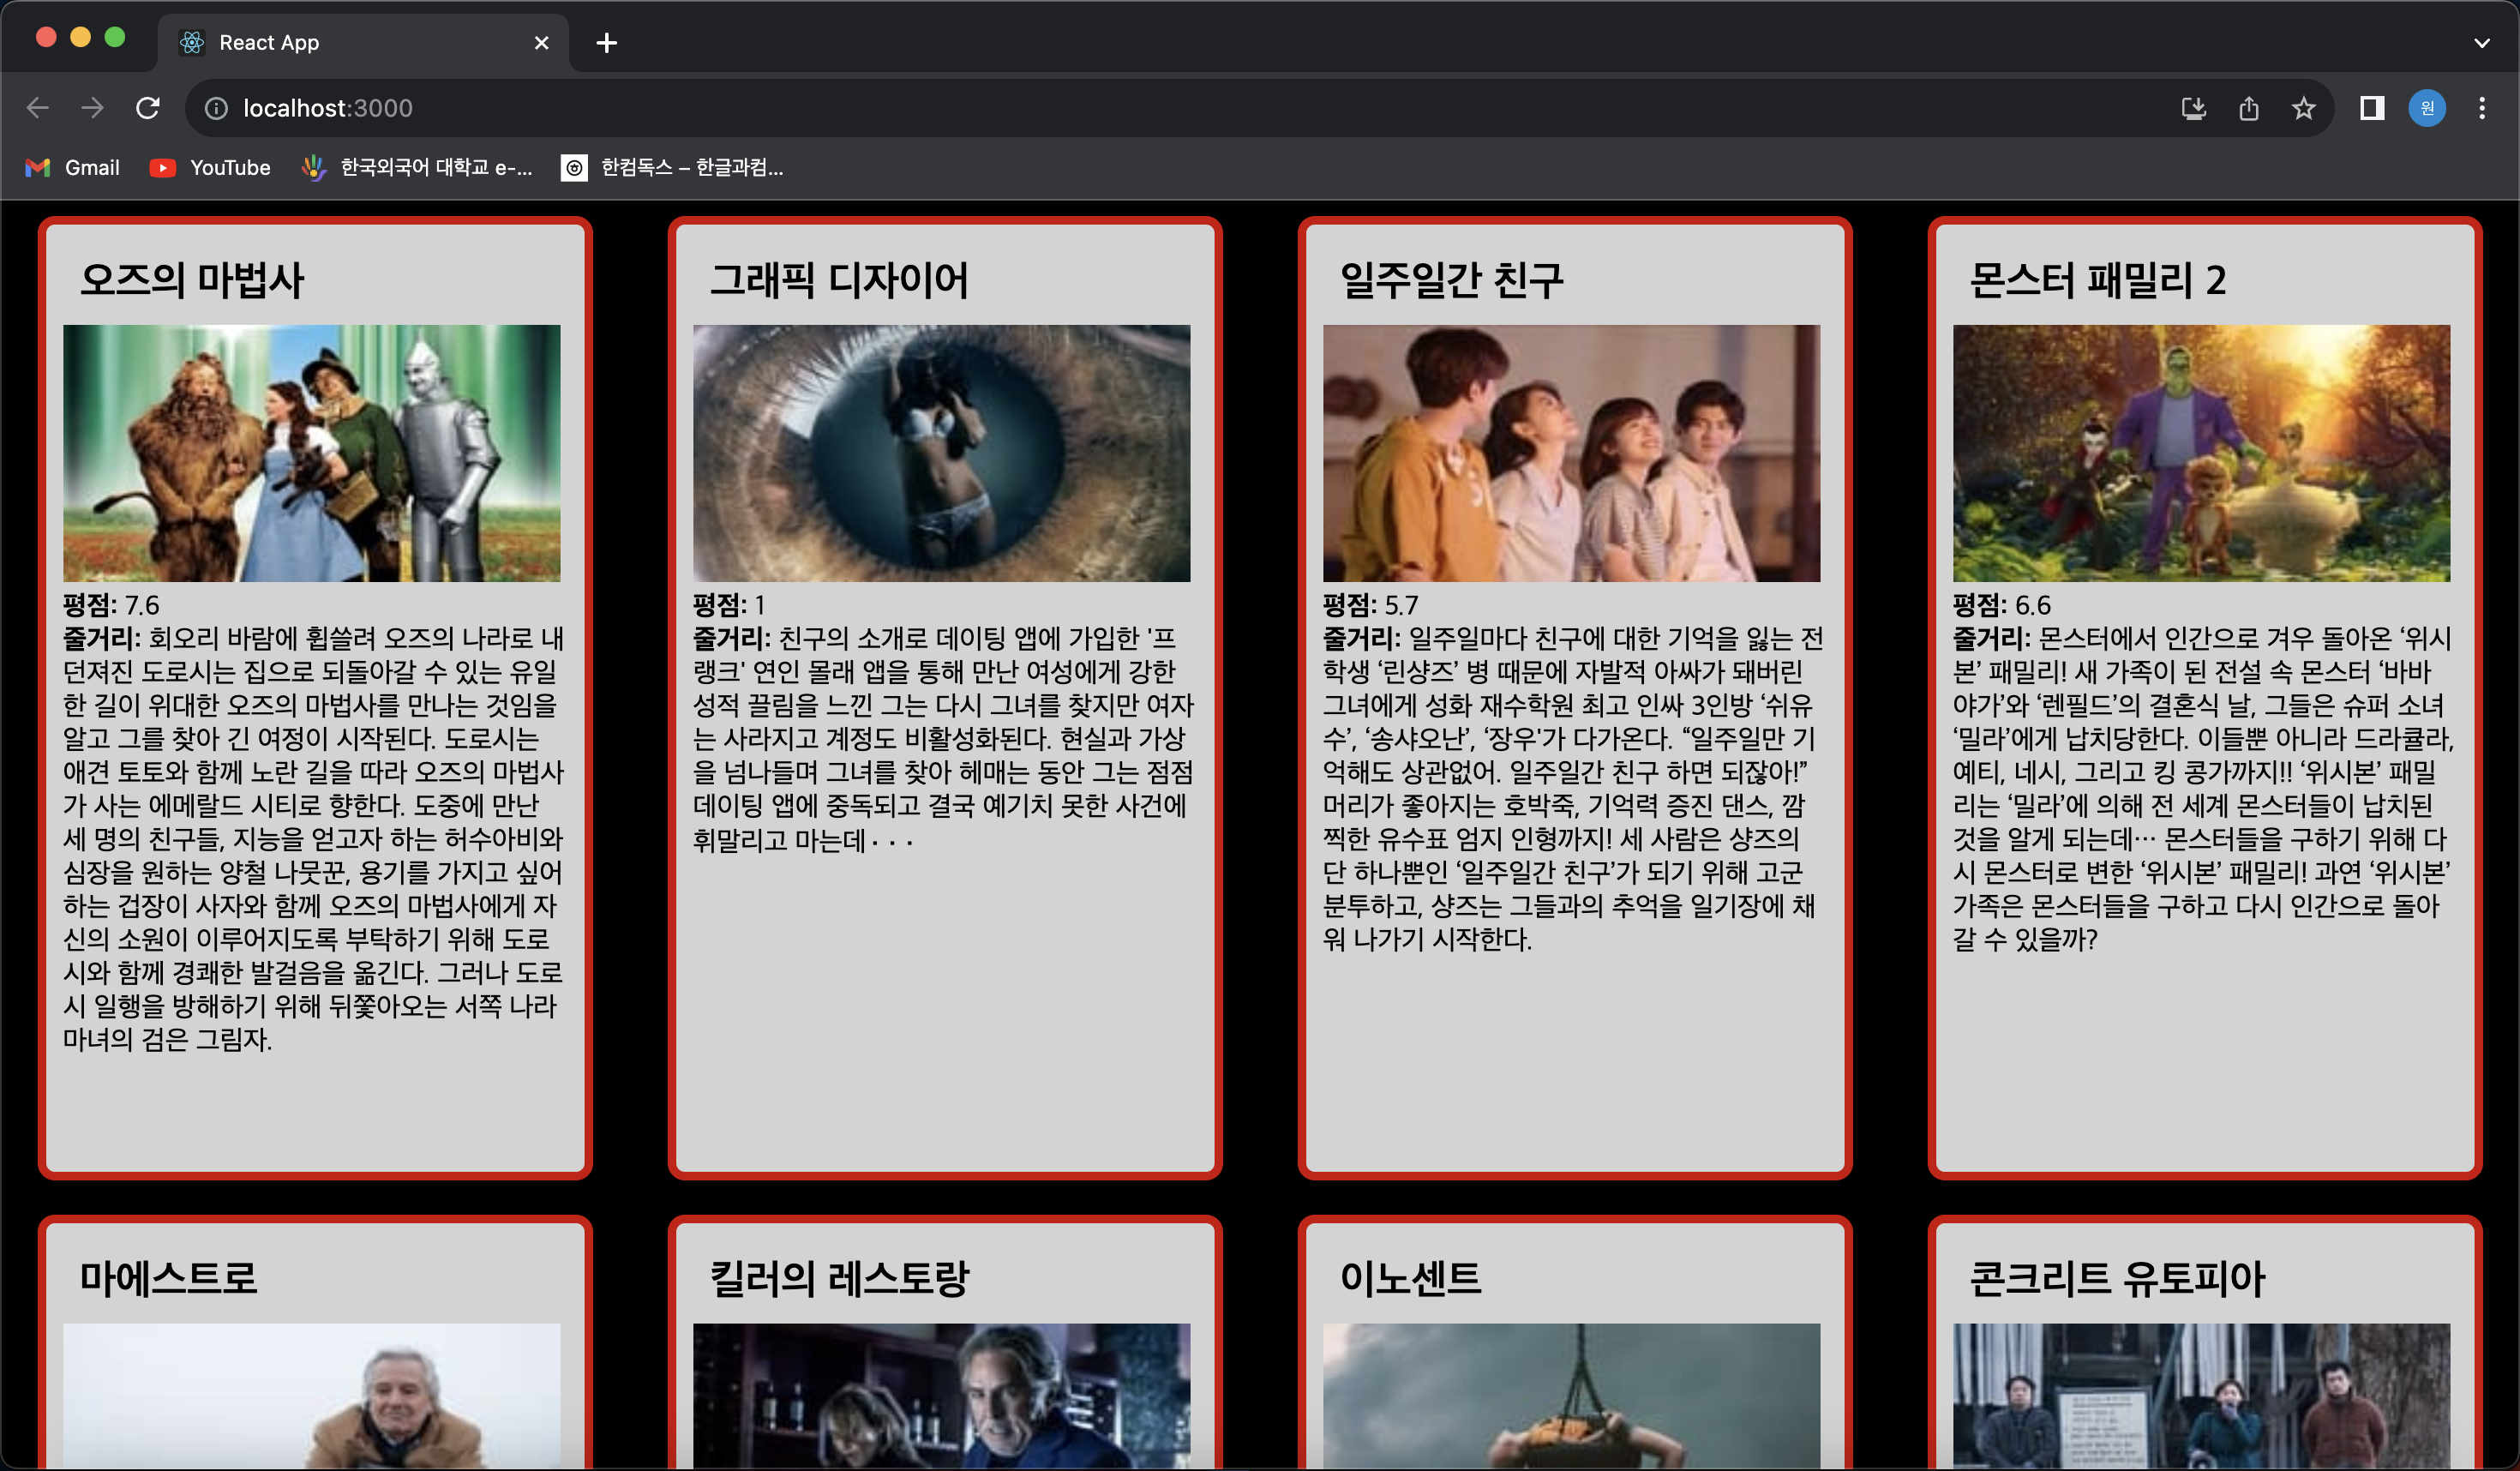Select the title 킬러의 레스토랑

pos(839,1278)
